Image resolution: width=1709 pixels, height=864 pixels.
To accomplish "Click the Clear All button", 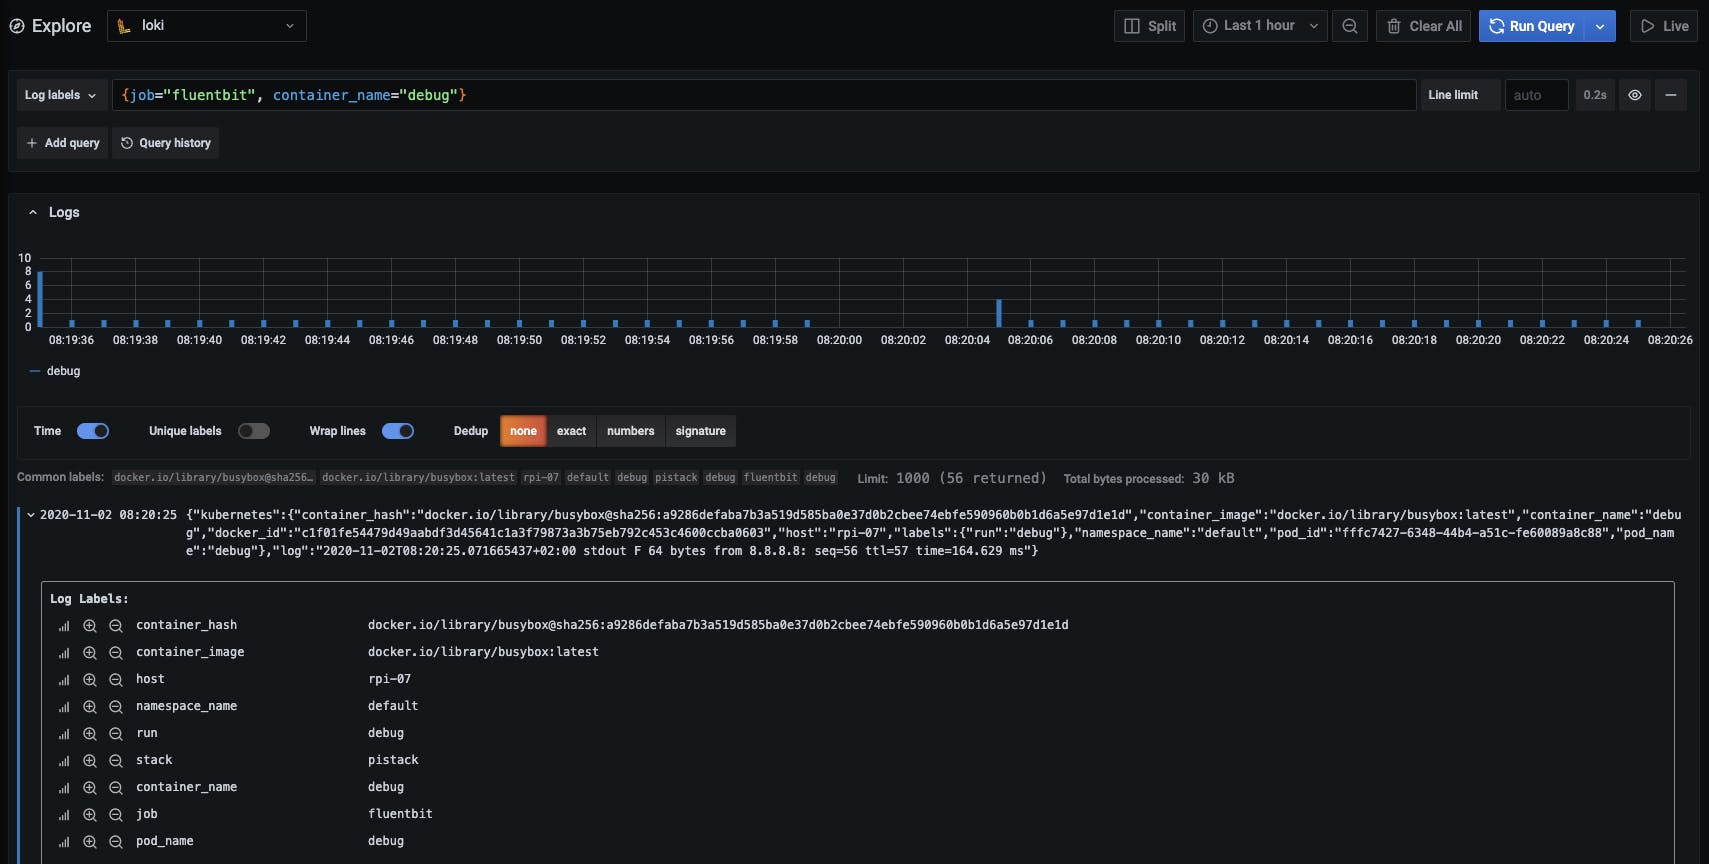I will [x=1424, y=26].
